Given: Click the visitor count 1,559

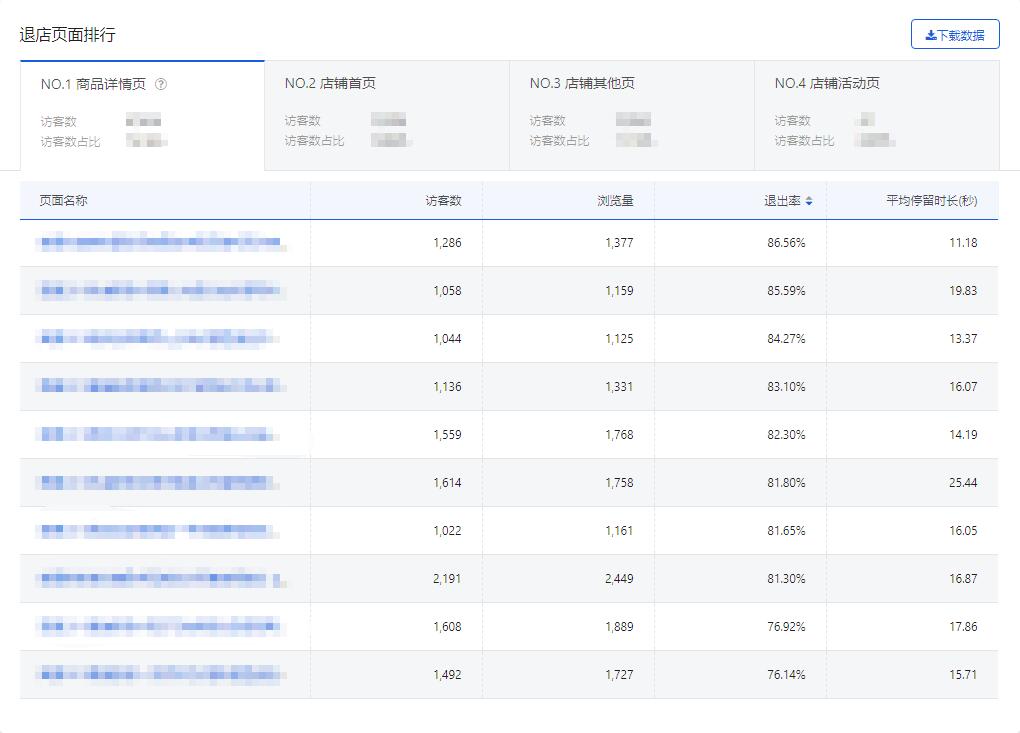Looking at the screenshot, I should [x=448, y=434].
